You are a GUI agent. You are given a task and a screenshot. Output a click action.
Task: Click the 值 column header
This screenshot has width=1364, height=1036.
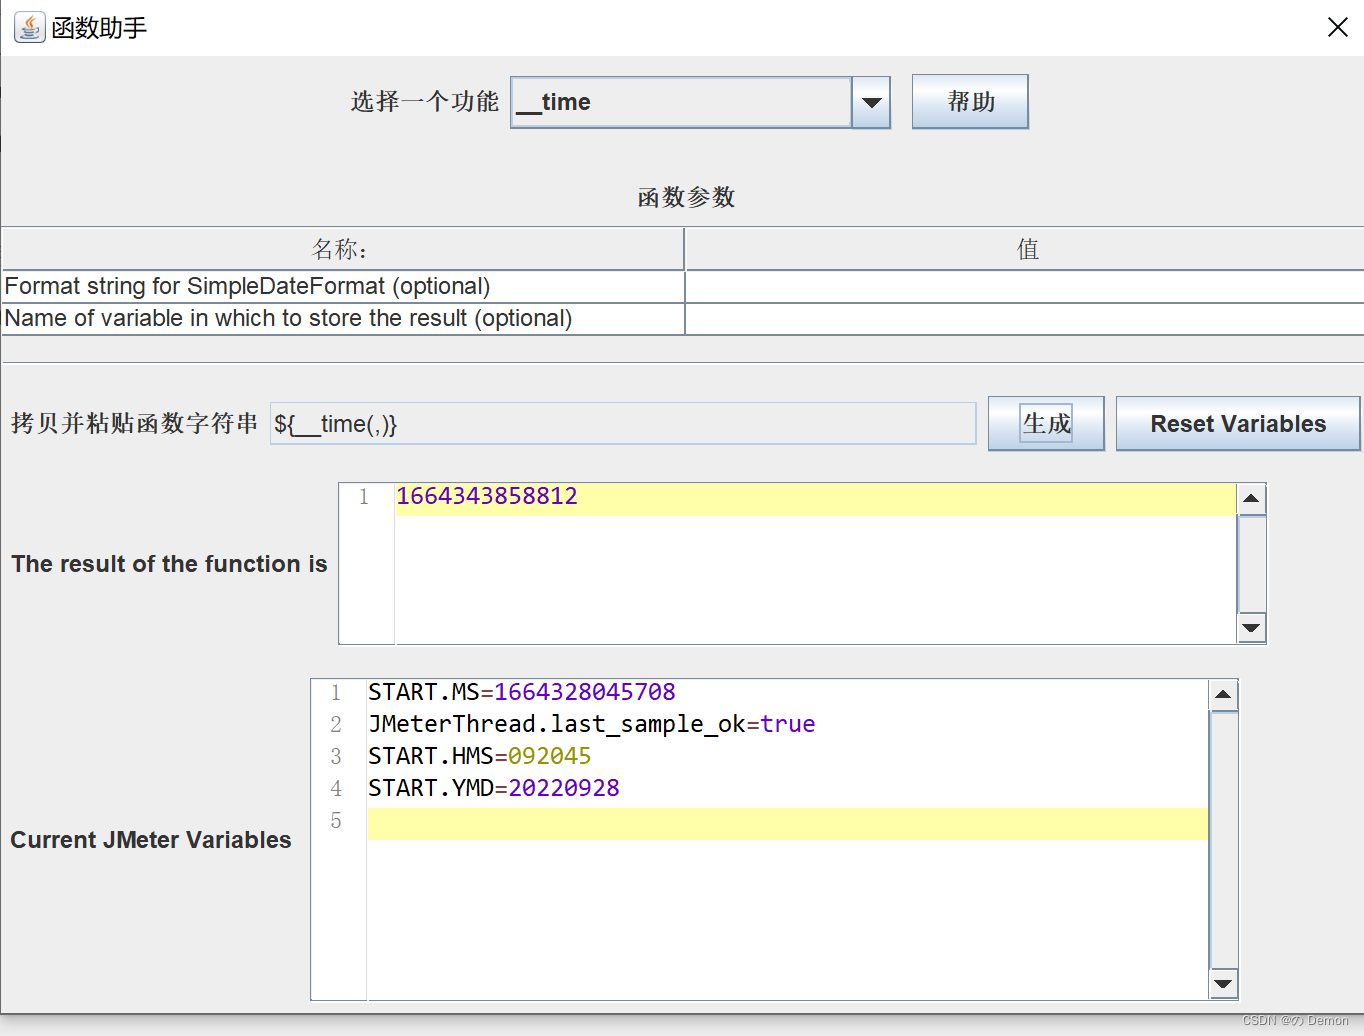point(1025,249)
